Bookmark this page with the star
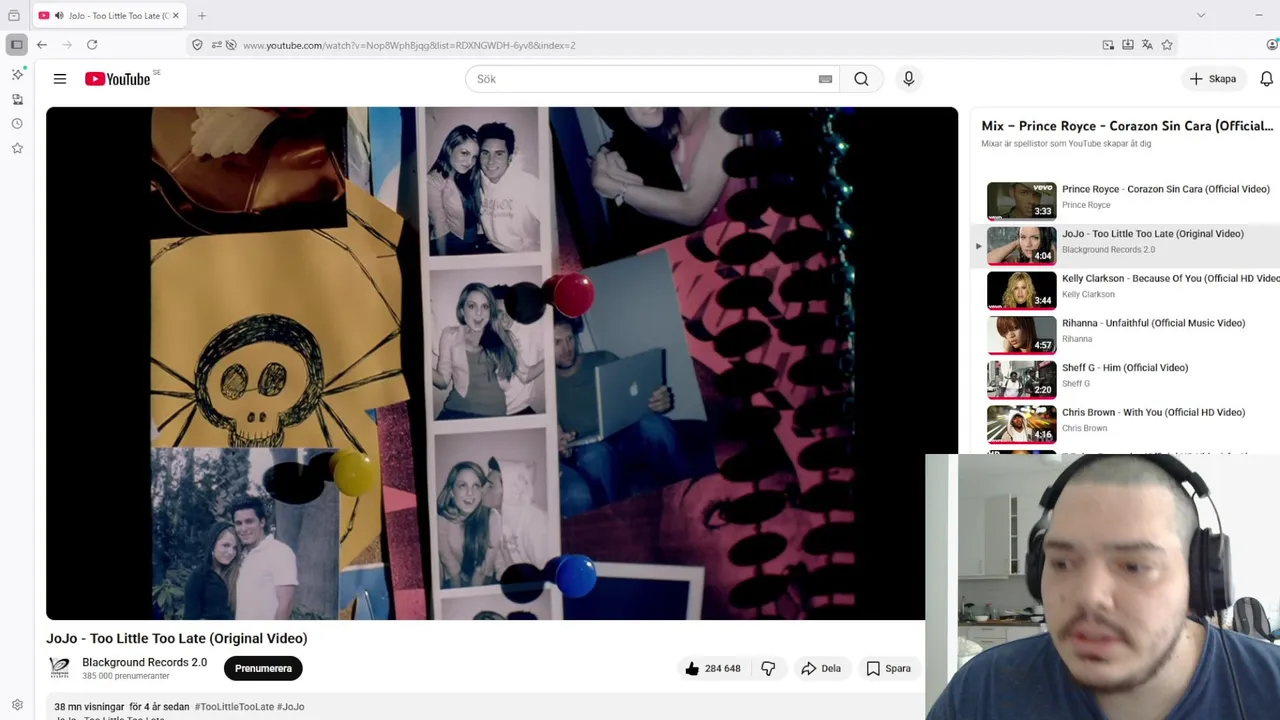Image resolution: width=1280 pixels, height=720 pixels. coord(1167,45)
